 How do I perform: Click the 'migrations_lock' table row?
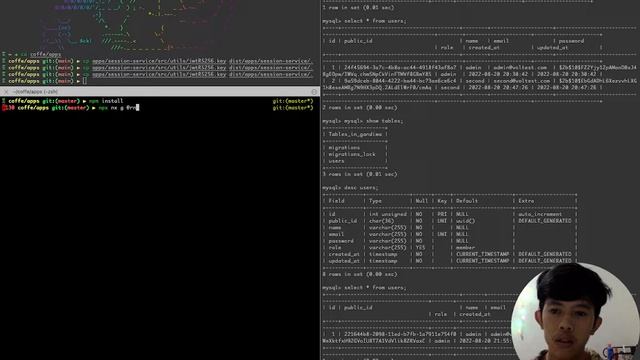click(352, 154)
